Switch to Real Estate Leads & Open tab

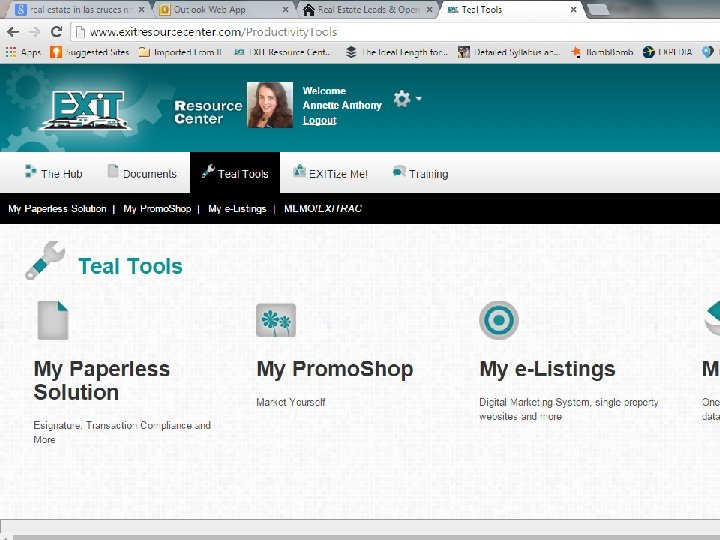tap(367, 10)
